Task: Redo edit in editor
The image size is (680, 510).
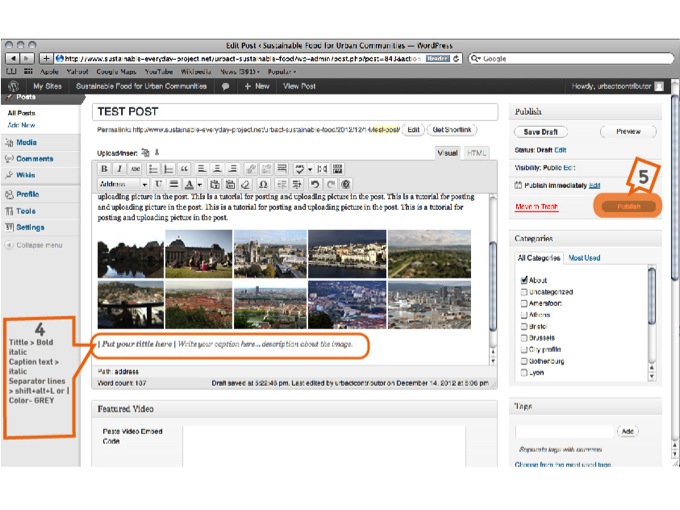Action: 330,184
